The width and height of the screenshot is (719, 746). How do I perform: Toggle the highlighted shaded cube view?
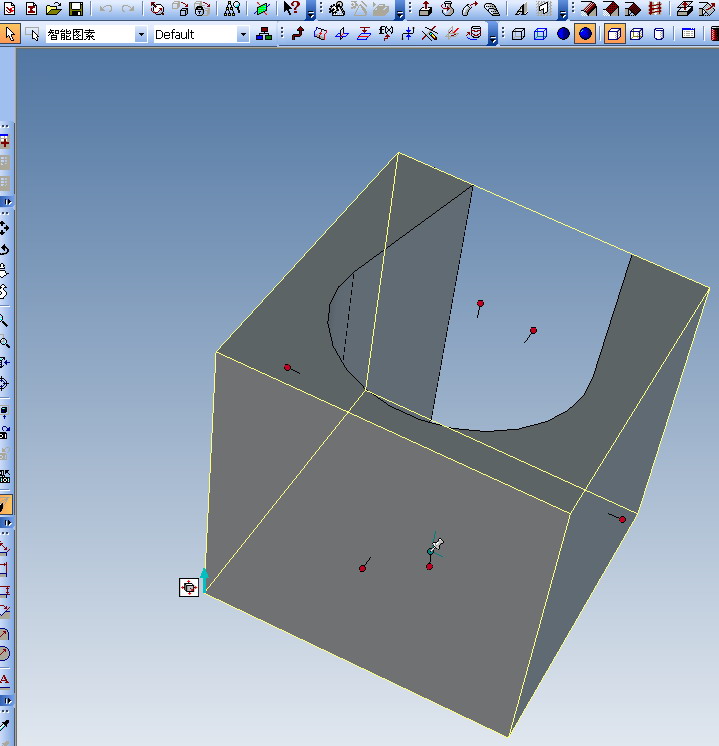click(x=614, y=34)
